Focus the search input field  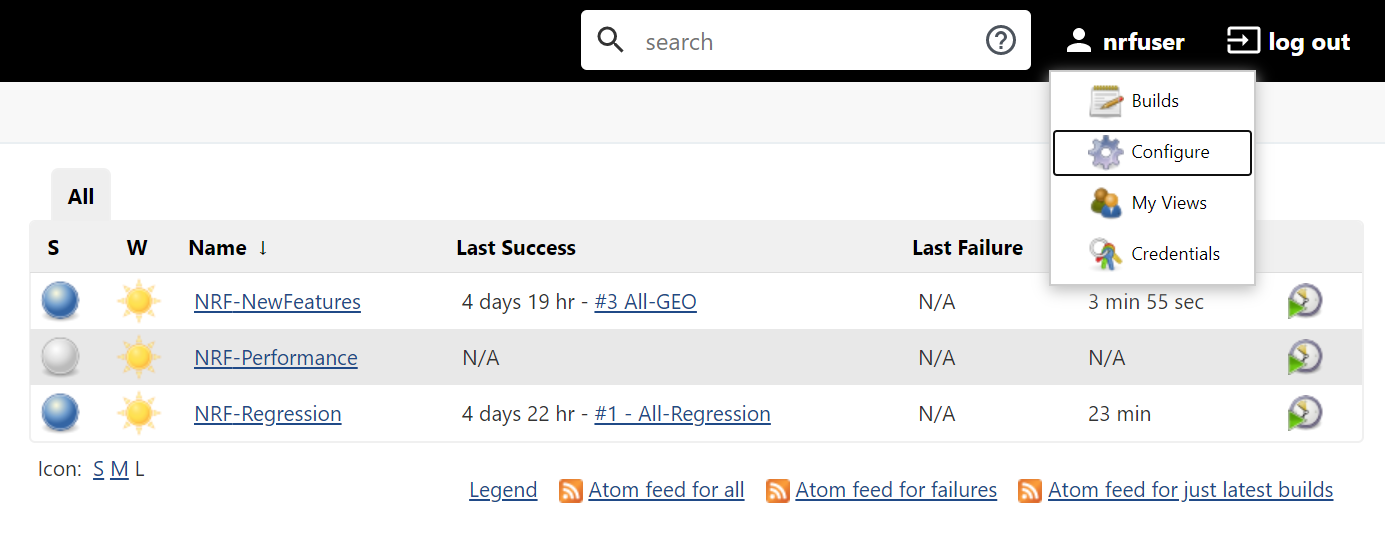pos(806,41)
